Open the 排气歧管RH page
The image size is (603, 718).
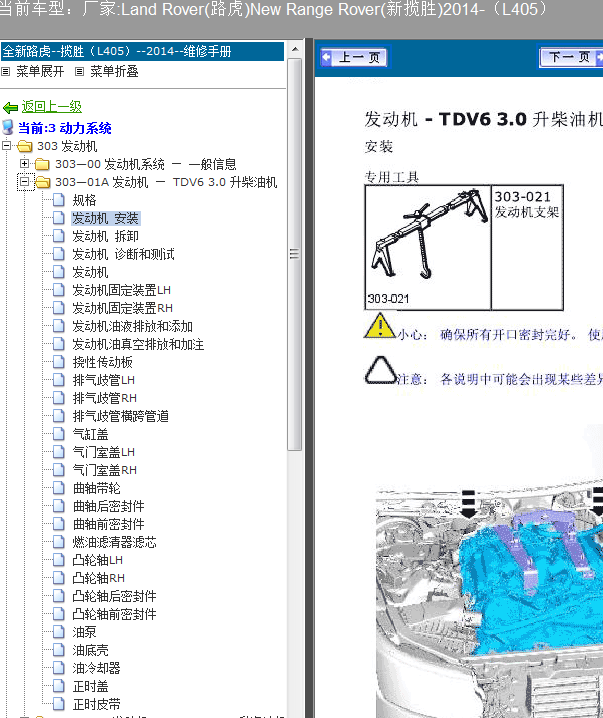[104, 398]
